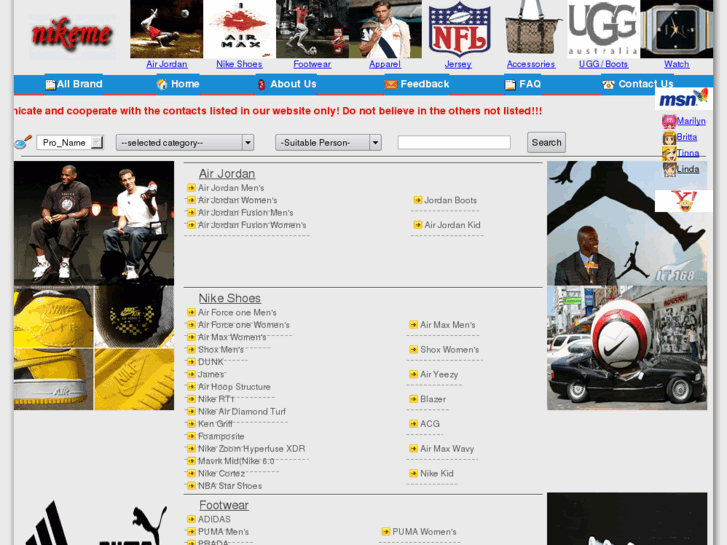The height and width of the screenshot is (545, 727).
Task: Open the Pro_Name dropdown
Action: tap(70, 142)
